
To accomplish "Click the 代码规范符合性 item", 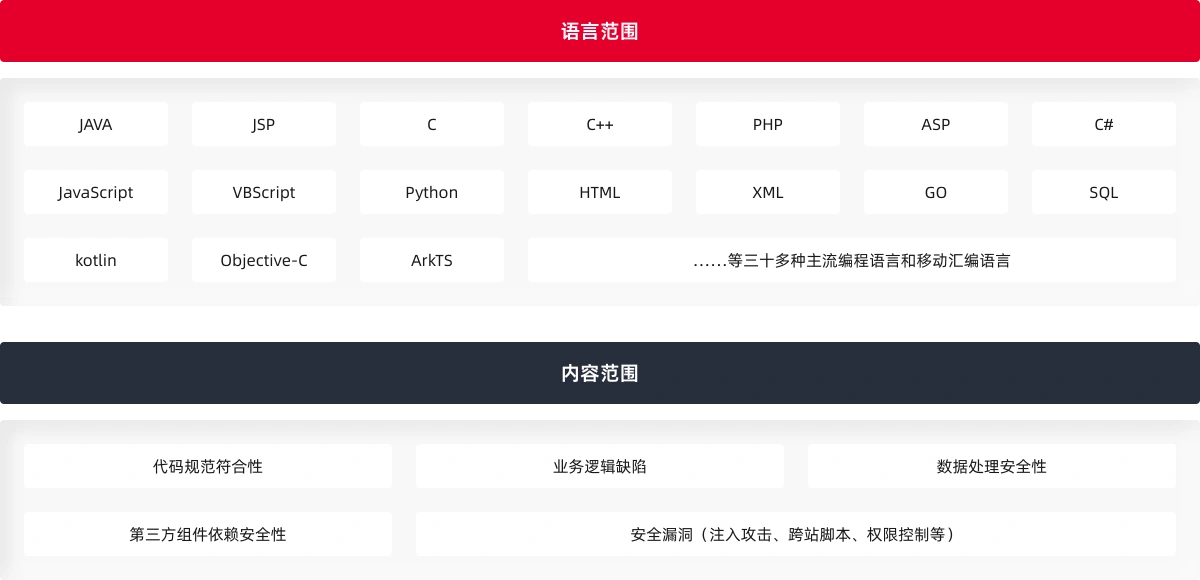I will click(208, 467).
